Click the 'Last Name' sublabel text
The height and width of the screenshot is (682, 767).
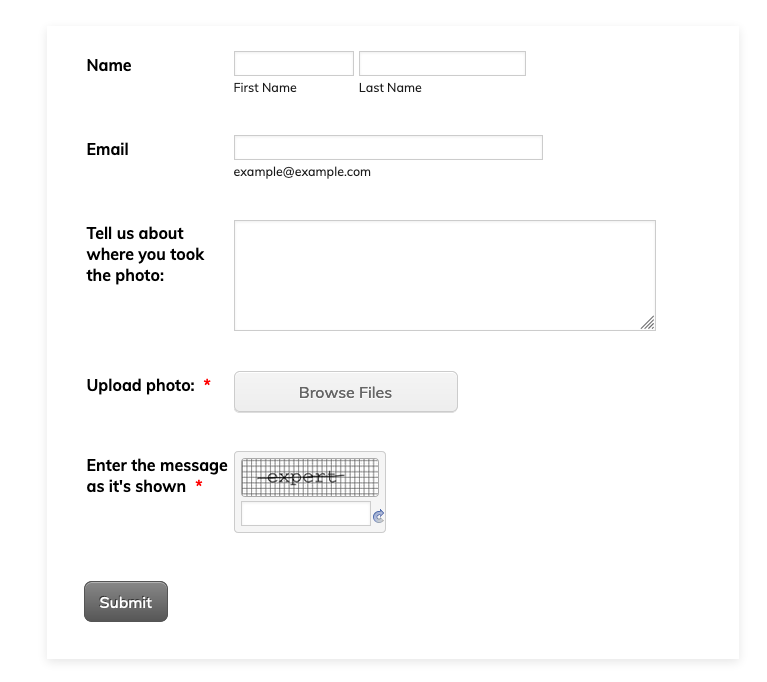tap(390, 88)
